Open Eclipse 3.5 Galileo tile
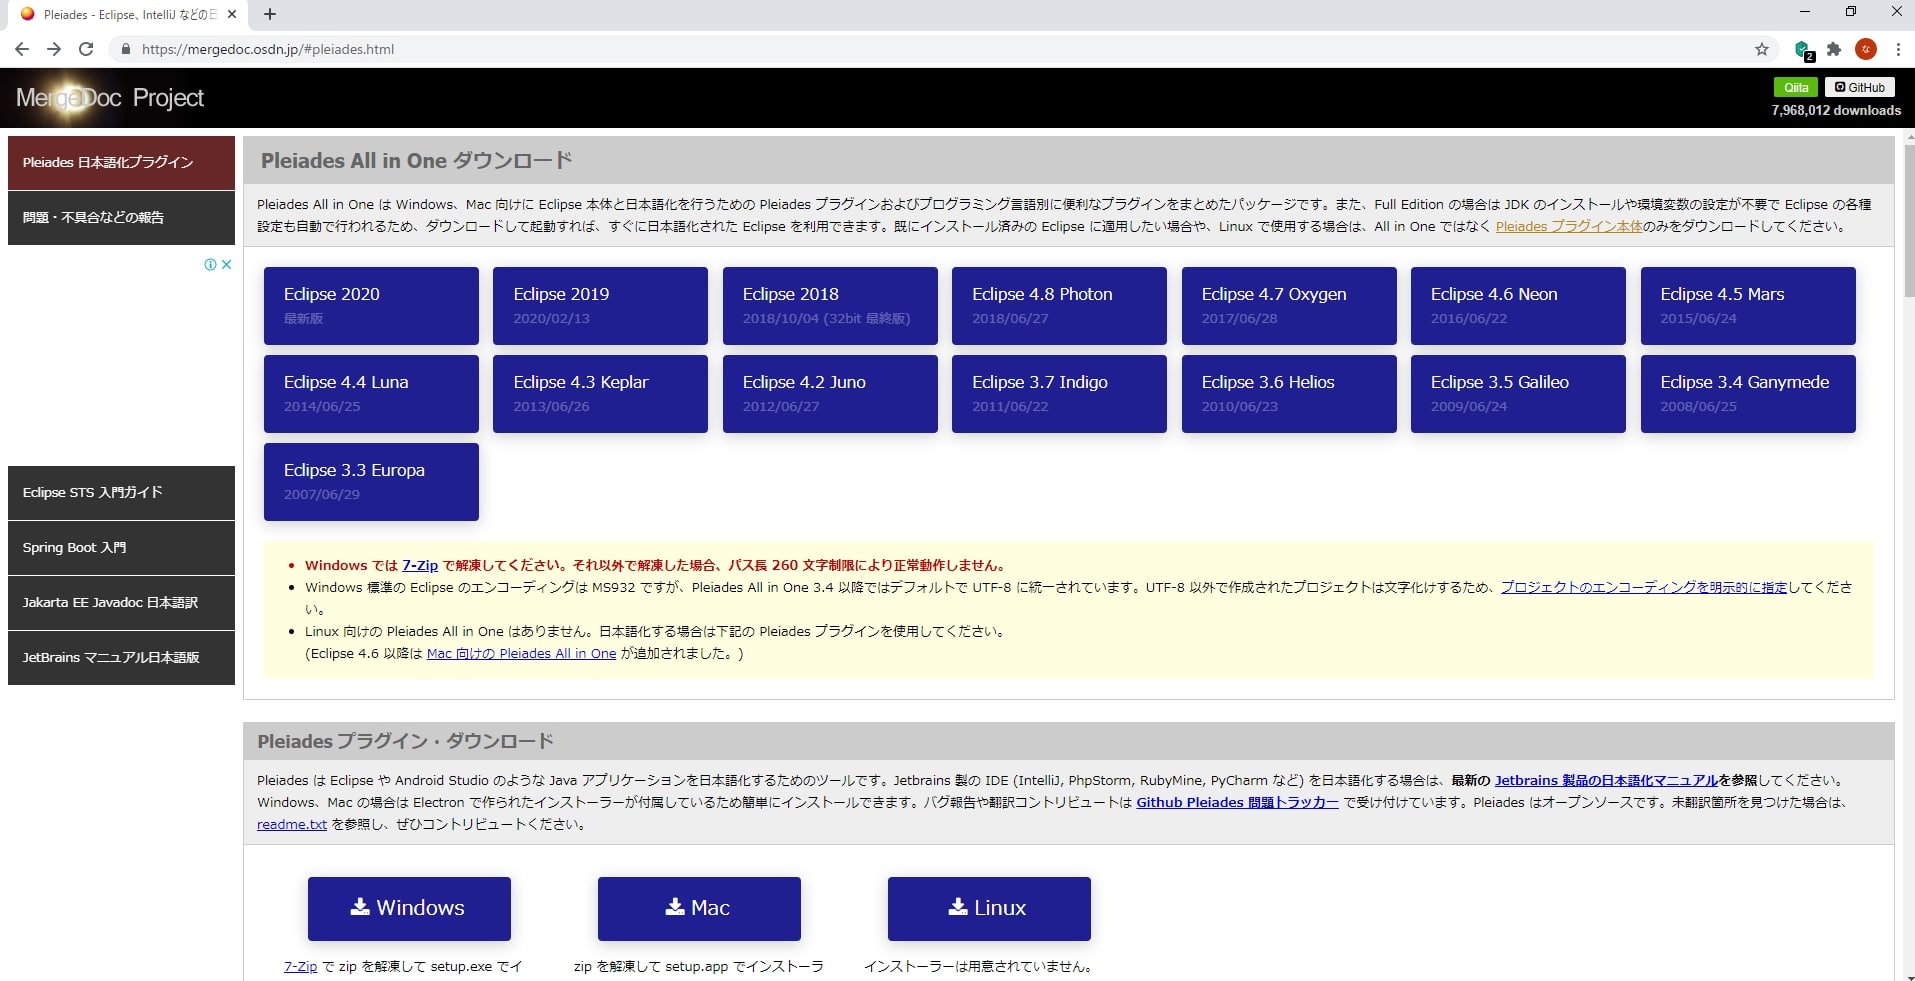The width and height of the screenshot is (1915, 981). (1518, 393)
